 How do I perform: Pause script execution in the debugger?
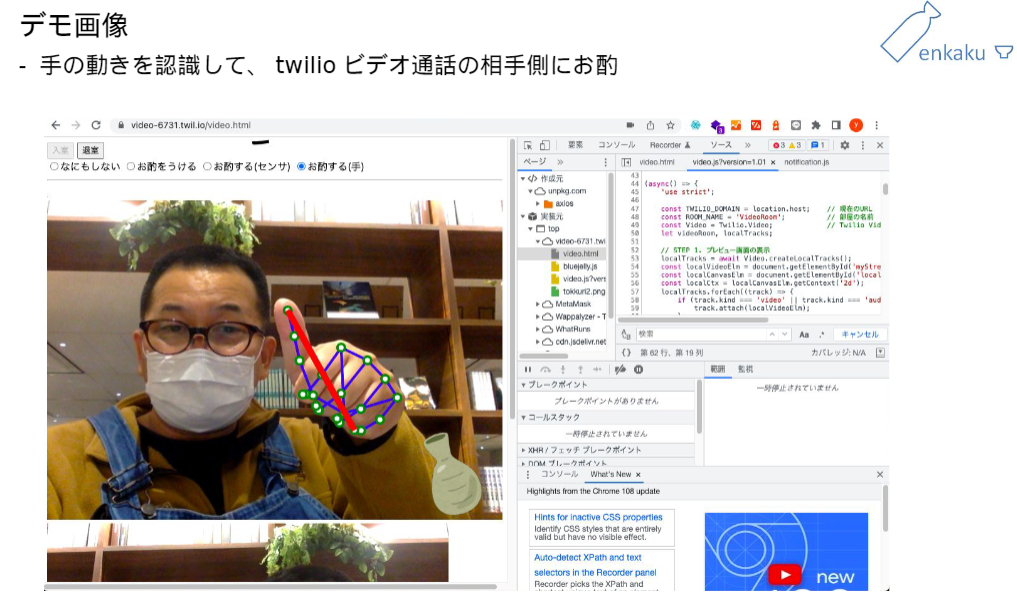tap(528, 370)
